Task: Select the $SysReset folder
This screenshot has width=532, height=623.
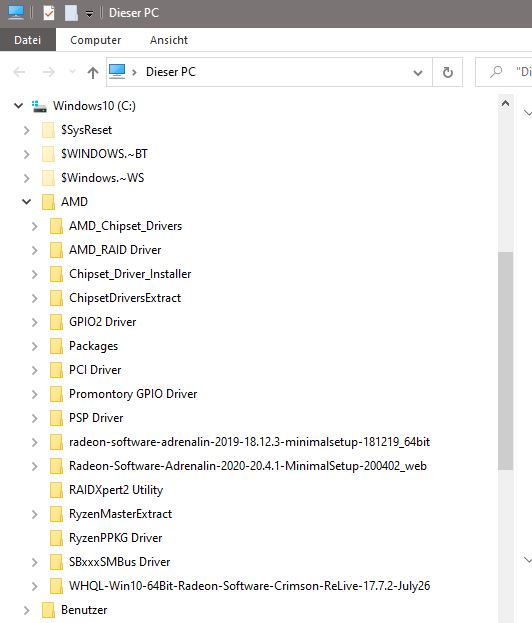Action: pyautogui.click(x=87, y=130)
